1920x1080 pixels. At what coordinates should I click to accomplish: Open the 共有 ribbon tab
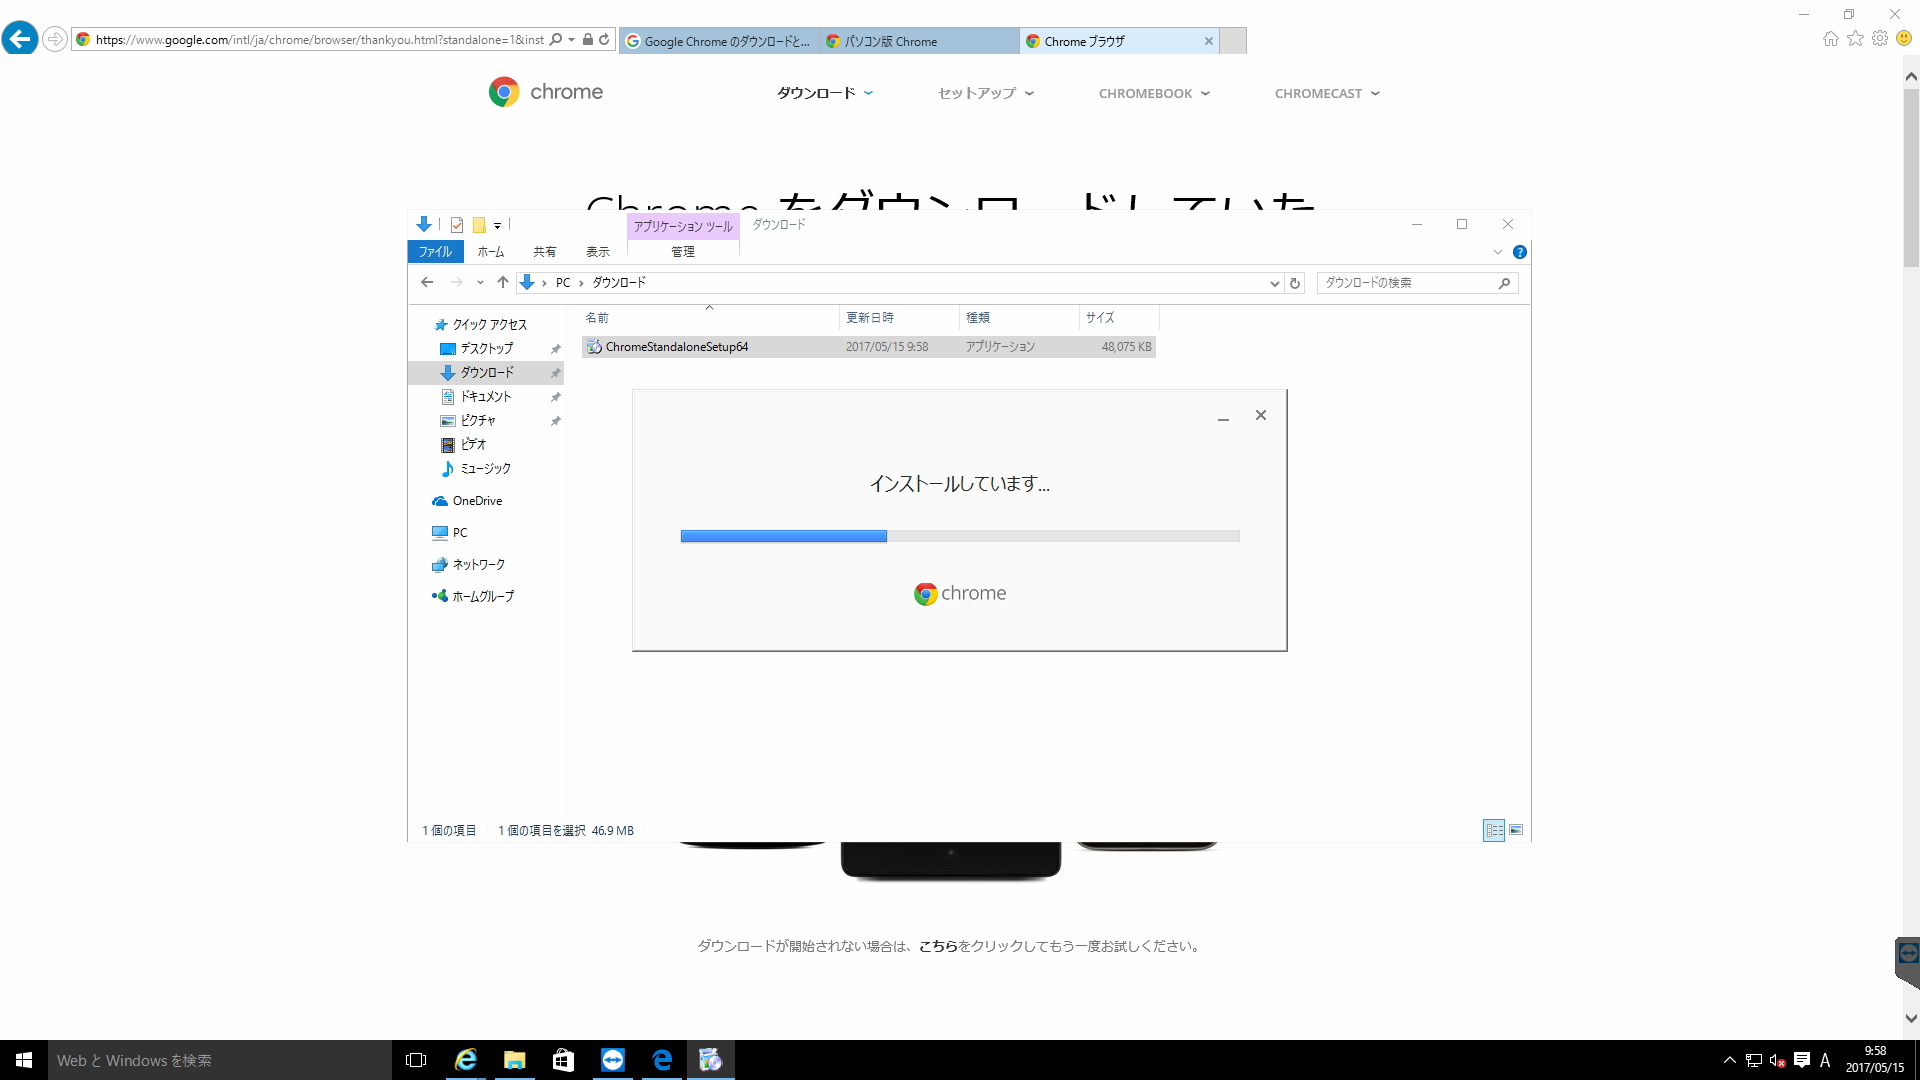click(545, 252)
